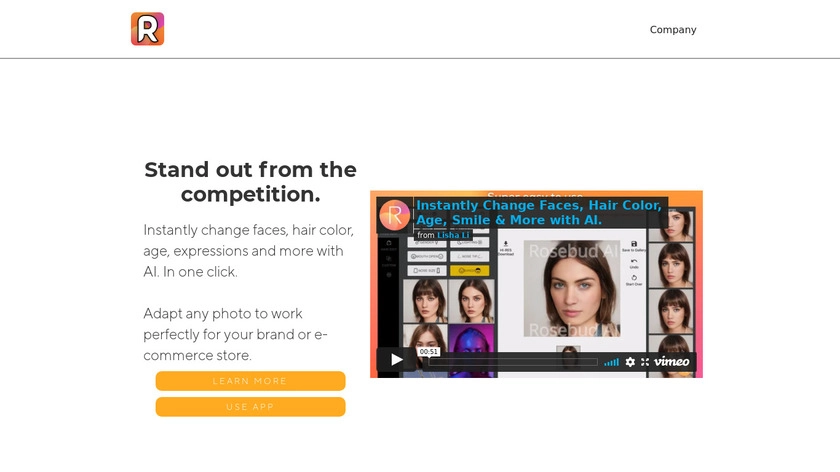Open the Lisha Li author link
This screenshot has width=840, height=472.
click(x=453, y=235)
